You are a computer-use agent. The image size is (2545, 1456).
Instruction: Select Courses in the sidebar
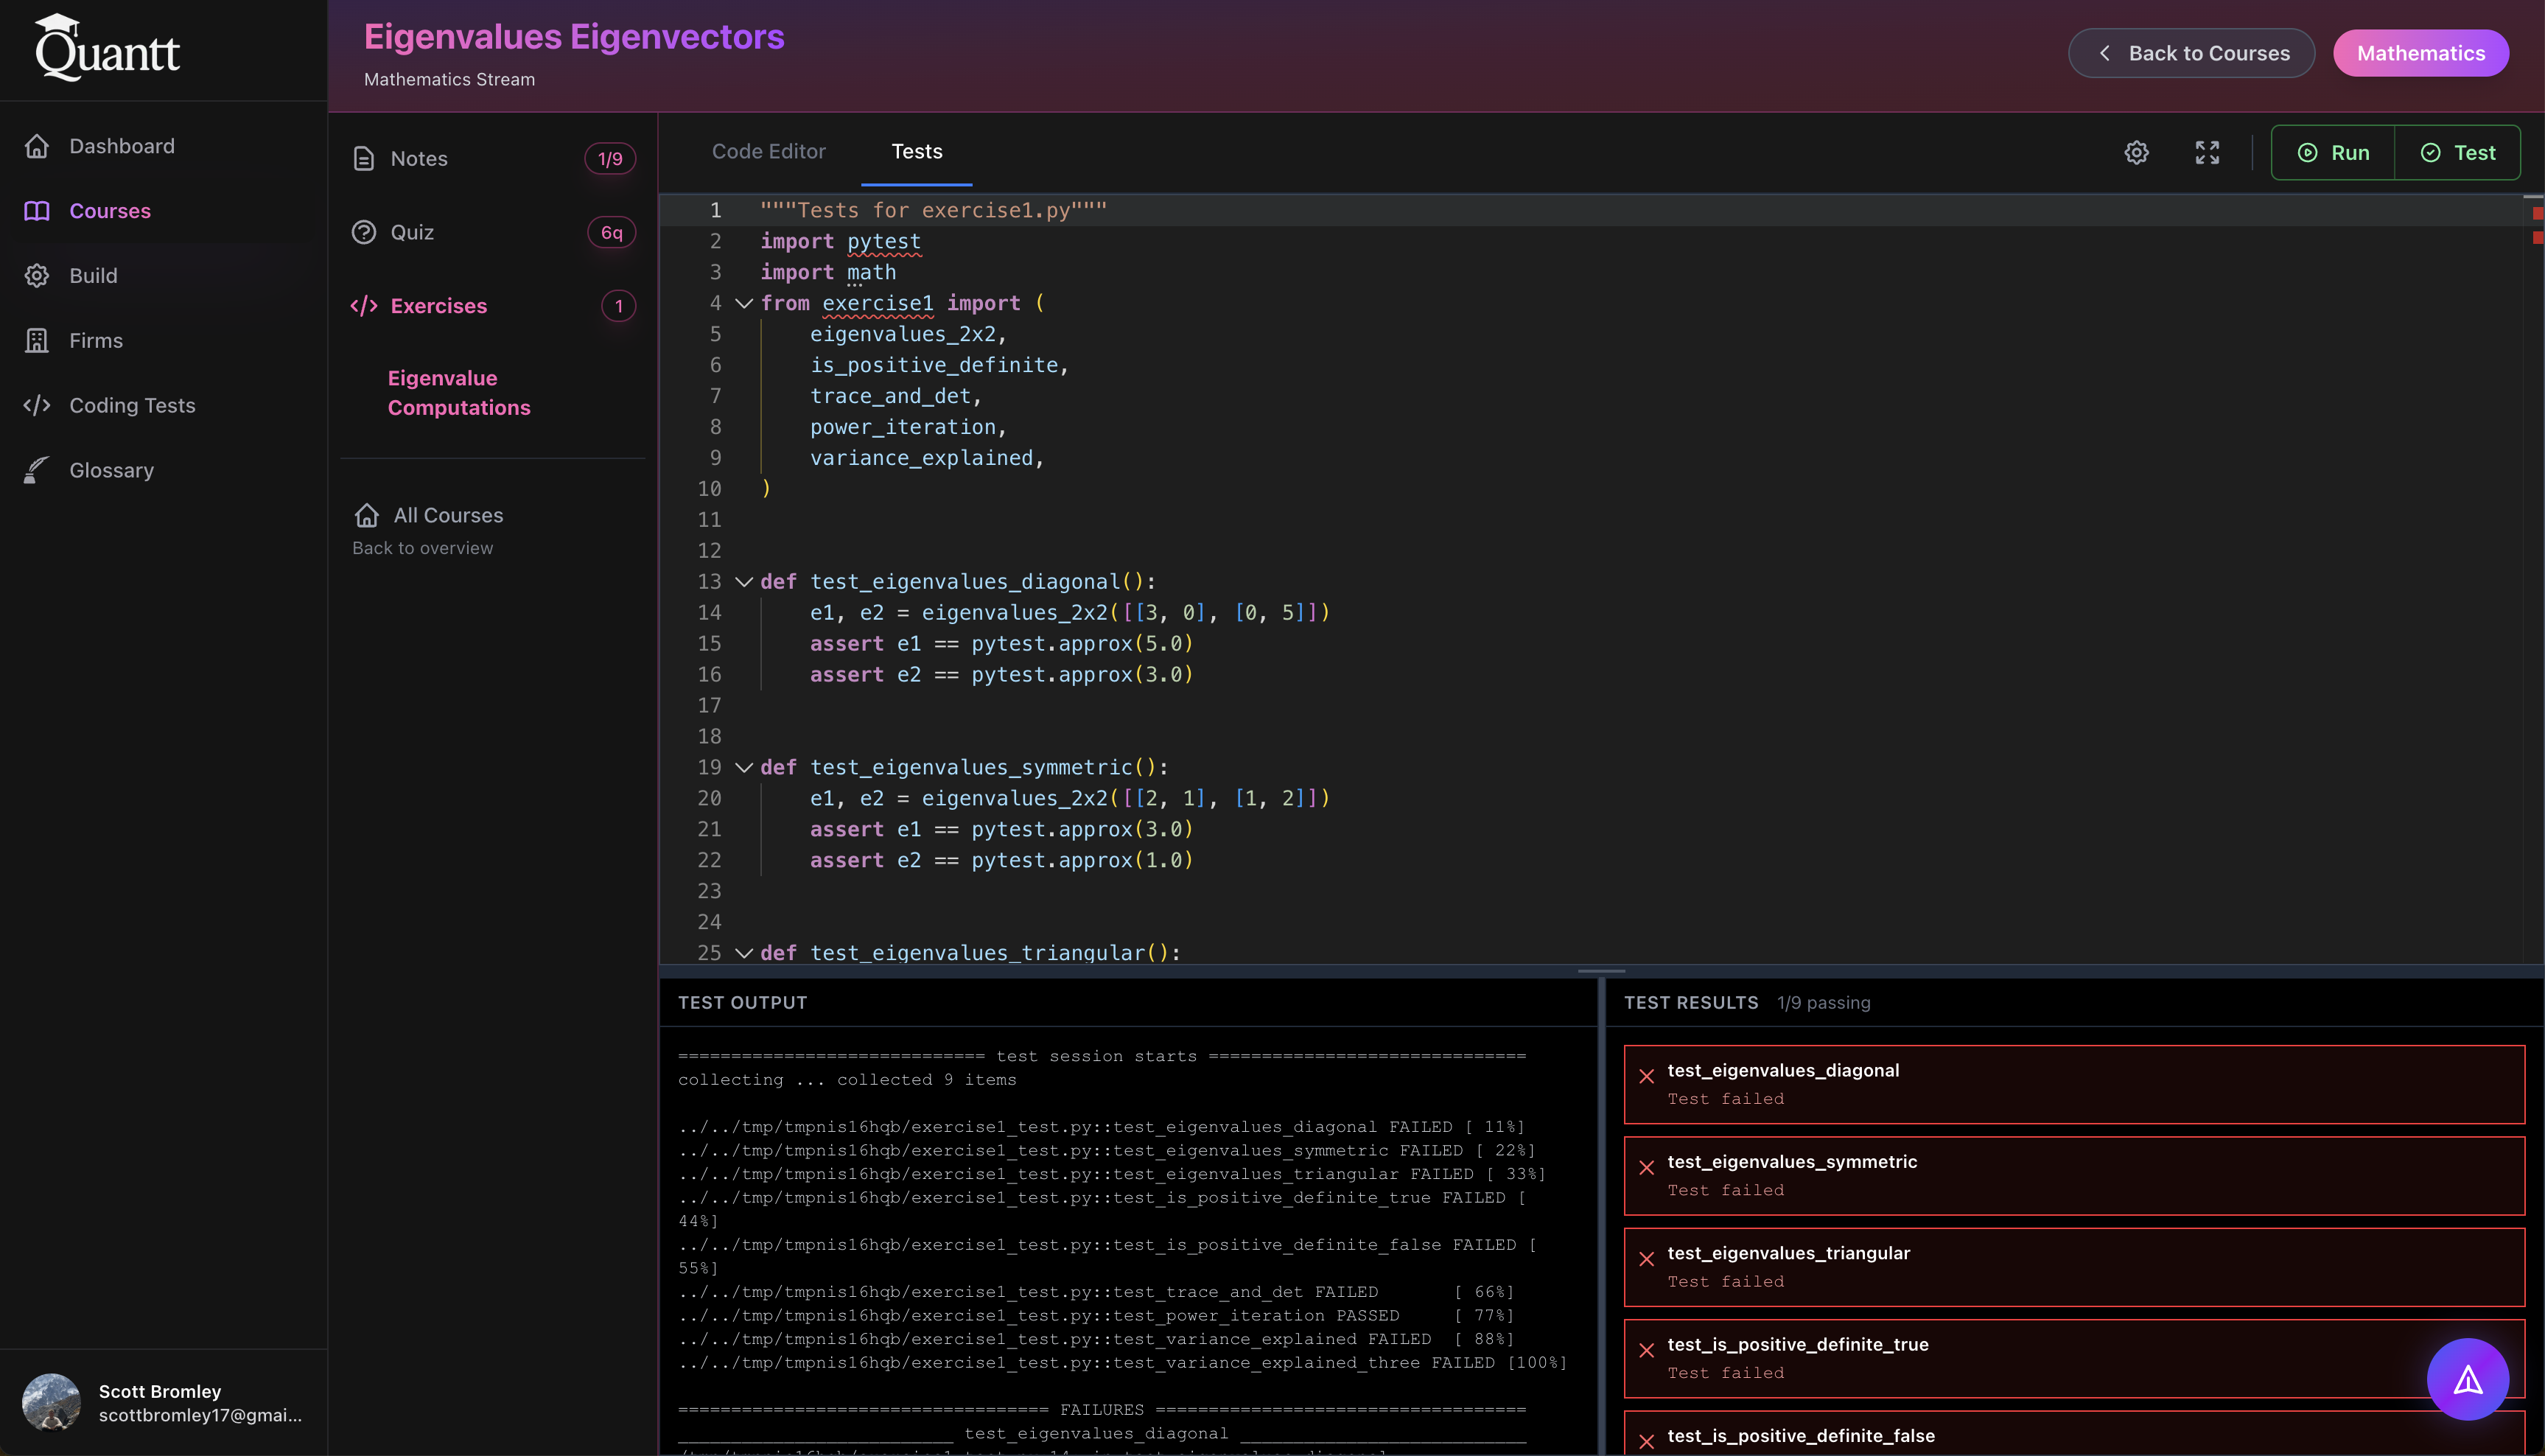110,210
